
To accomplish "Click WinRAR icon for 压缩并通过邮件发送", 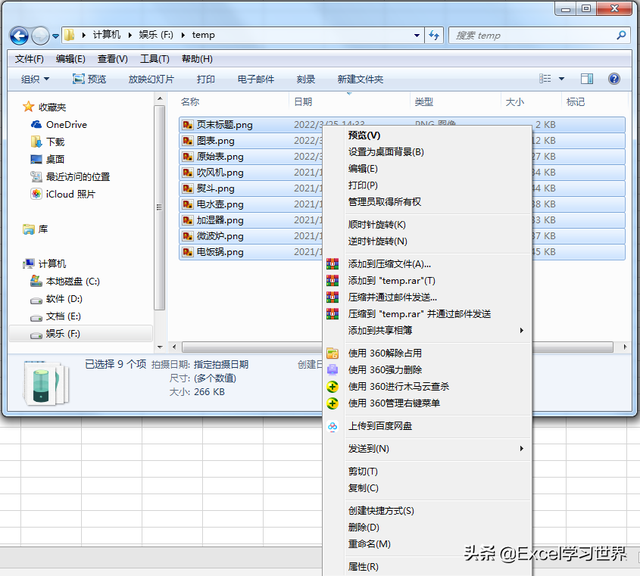I will [332, 297].
